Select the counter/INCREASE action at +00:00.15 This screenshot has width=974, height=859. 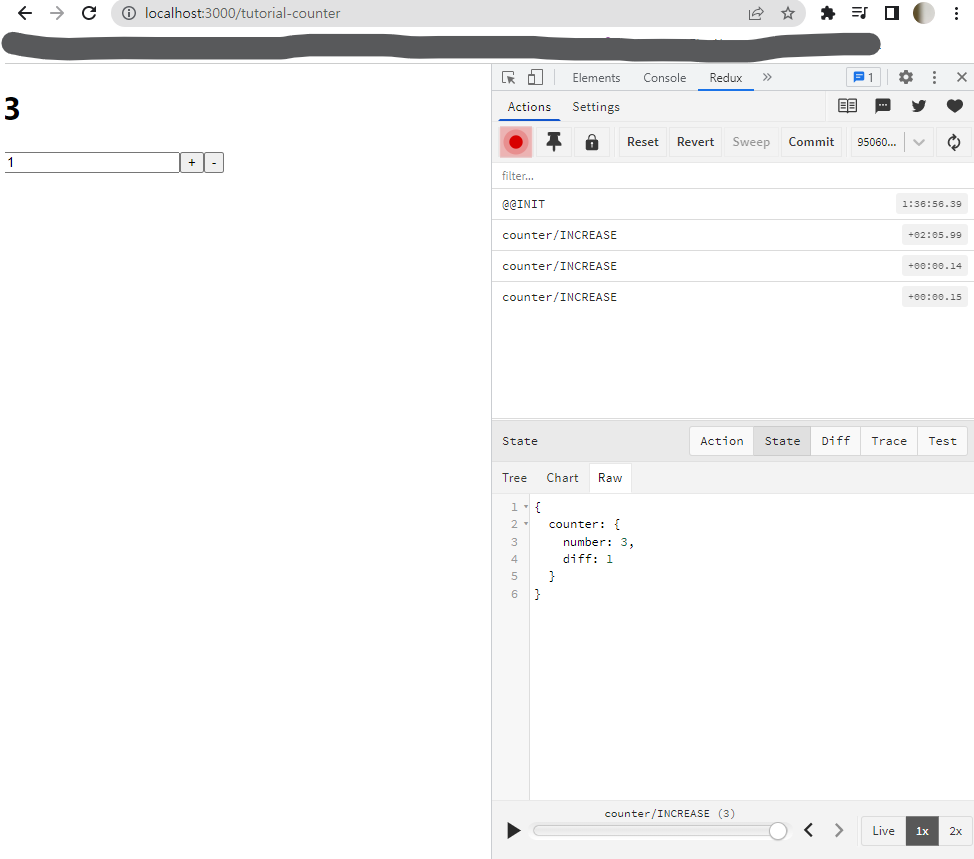(x=732, y=297)
